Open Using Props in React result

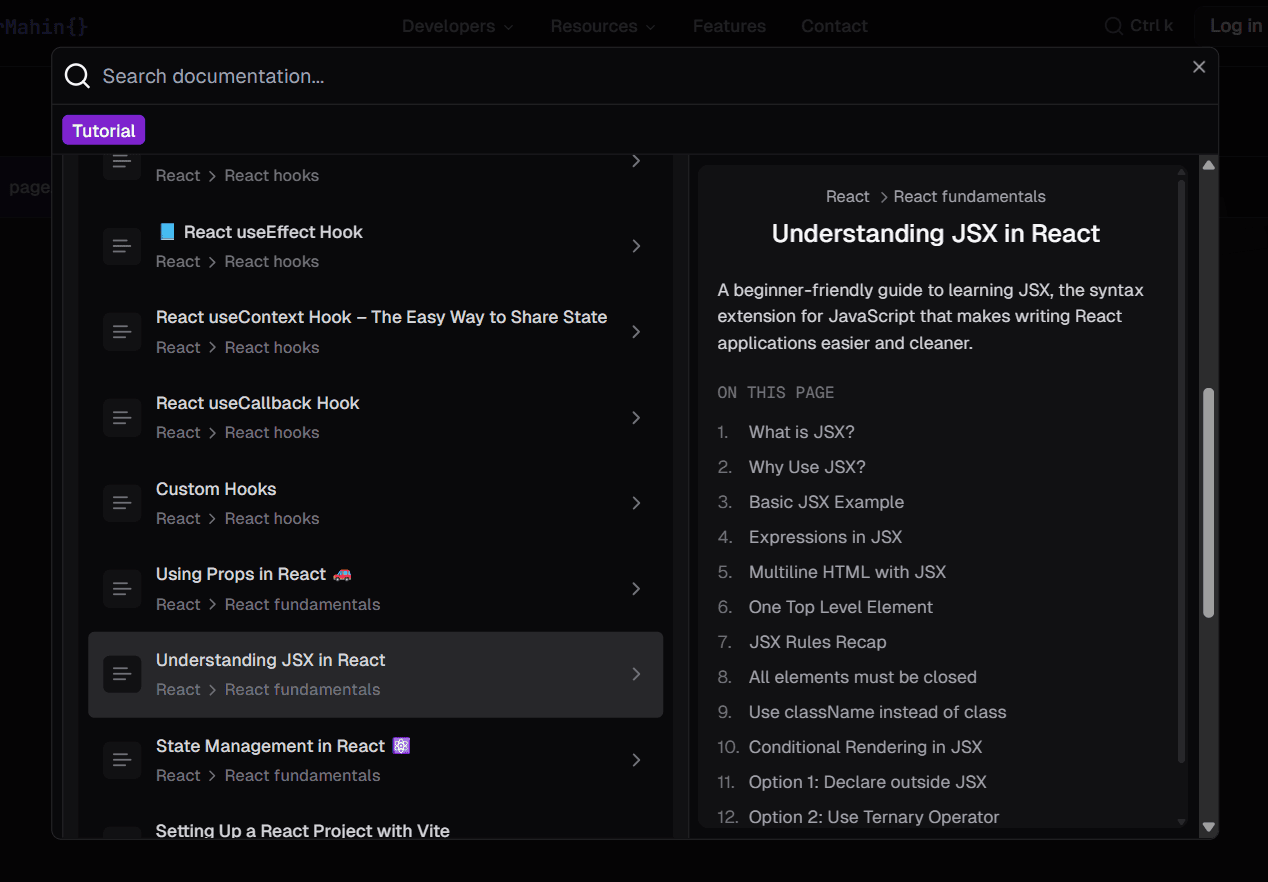click(x=375, y=589)
